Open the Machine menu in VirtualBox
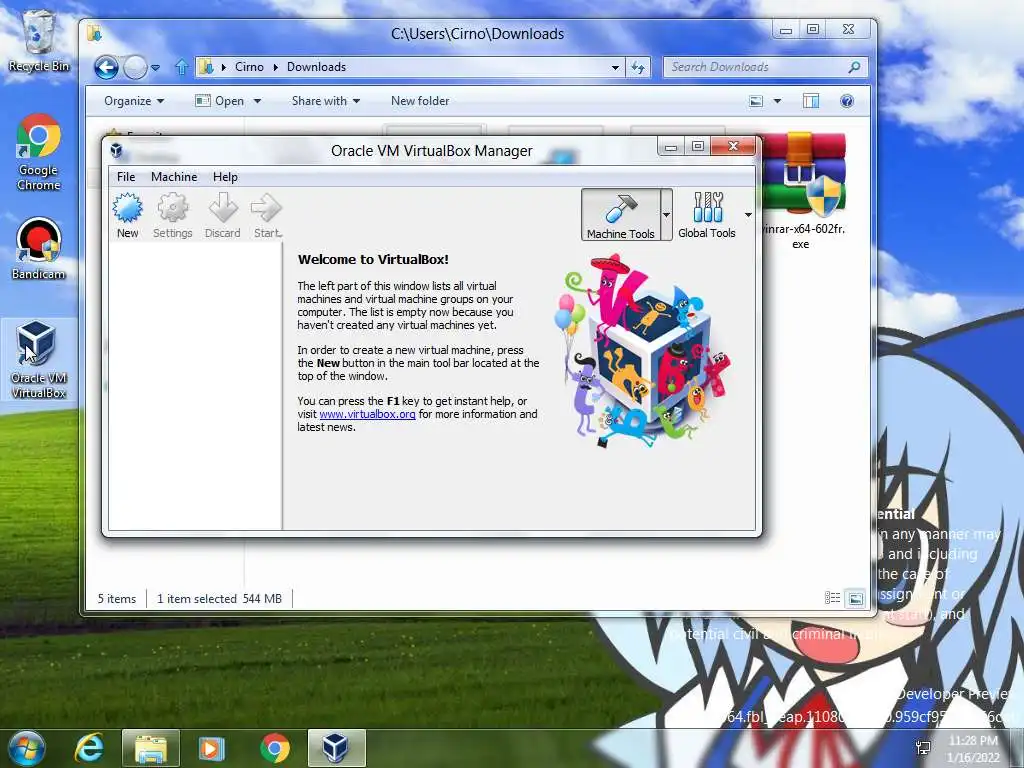Screen dimensions: 1024x768 [174, 177]
